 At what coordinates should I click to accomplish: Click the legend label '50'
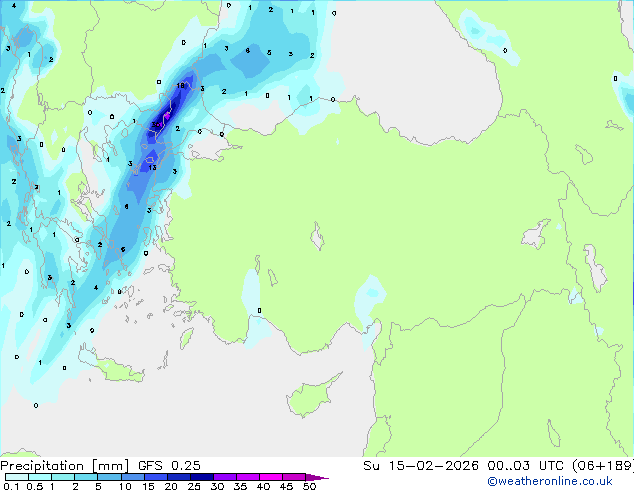(310, 486)
